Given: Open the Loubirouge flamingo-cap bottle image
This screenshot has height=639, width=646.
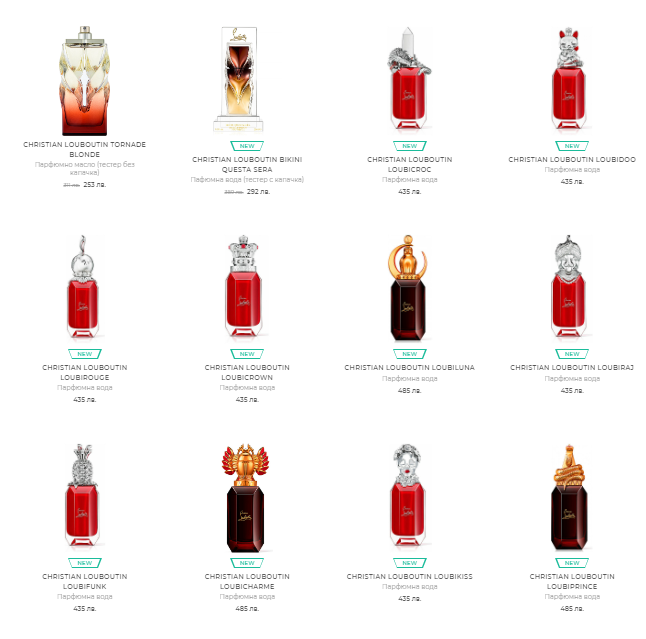Looking at the screenshot, I should [x=83, y=287].
